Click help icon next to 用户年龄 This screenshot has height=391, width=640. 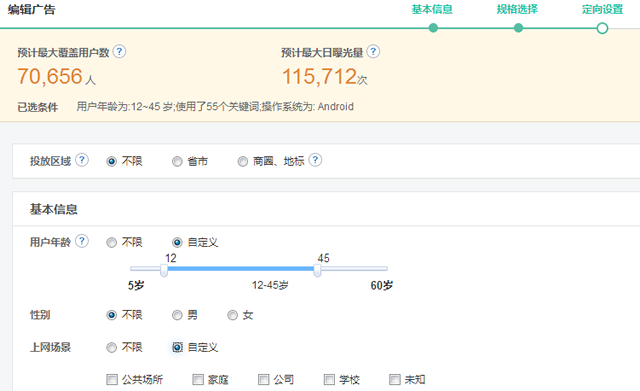click(82, 241)
